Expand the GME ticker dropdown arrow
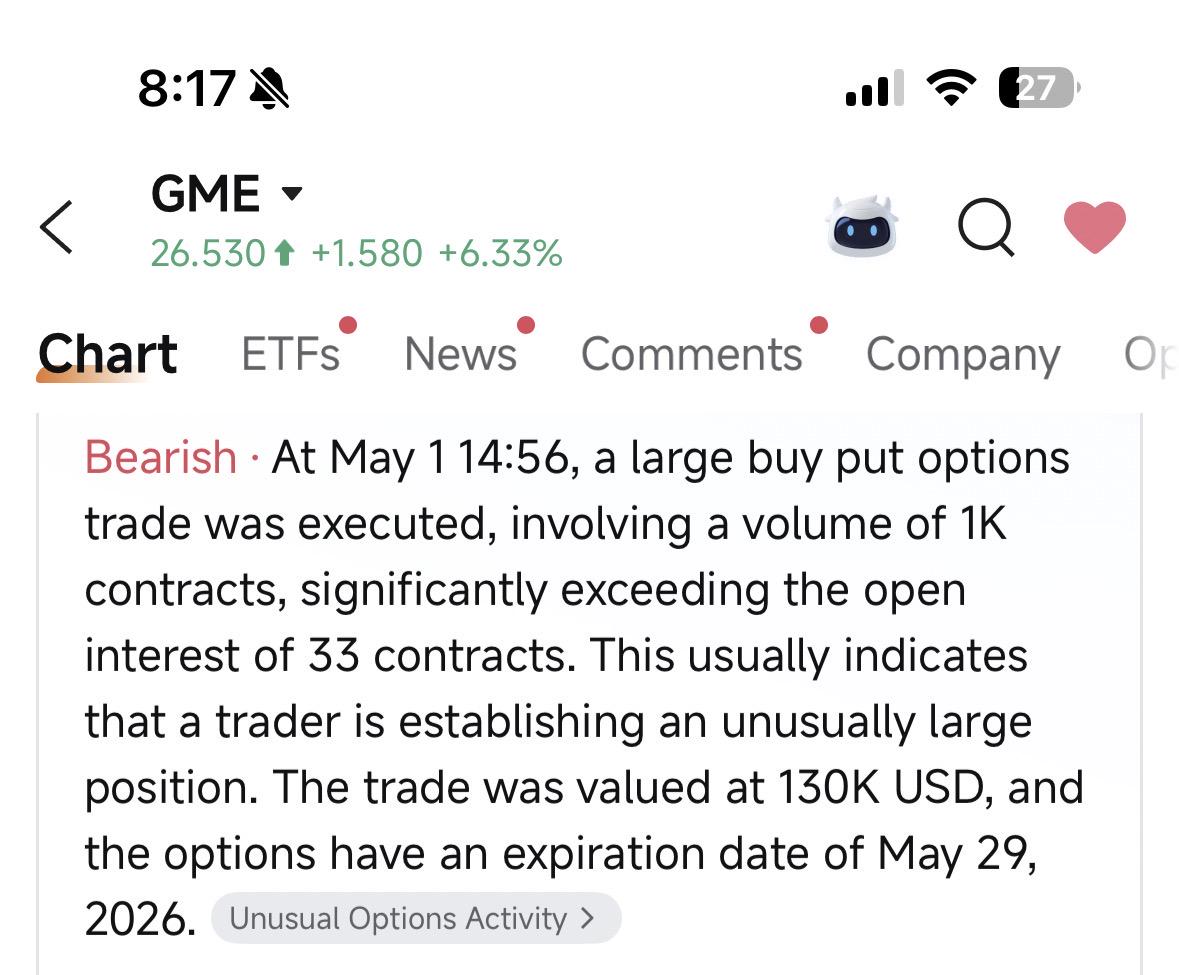 [x=292, y=194]
